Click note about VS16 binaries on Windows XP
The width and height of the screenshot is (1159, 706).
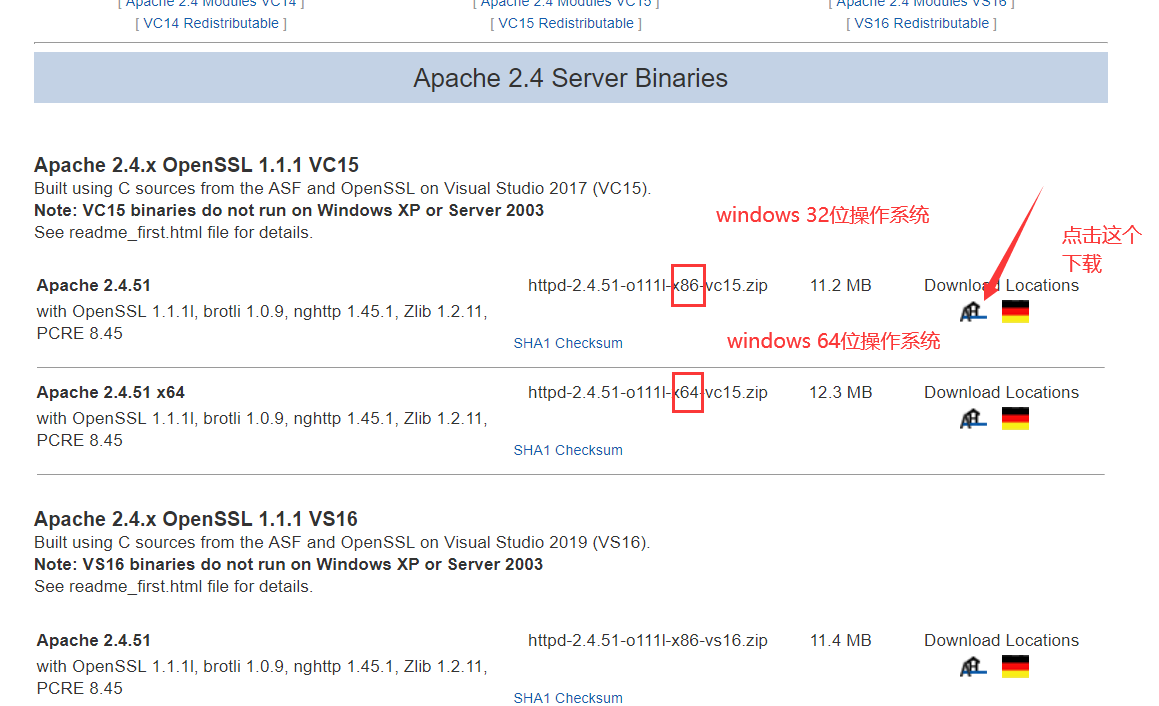tap(288, 565)
